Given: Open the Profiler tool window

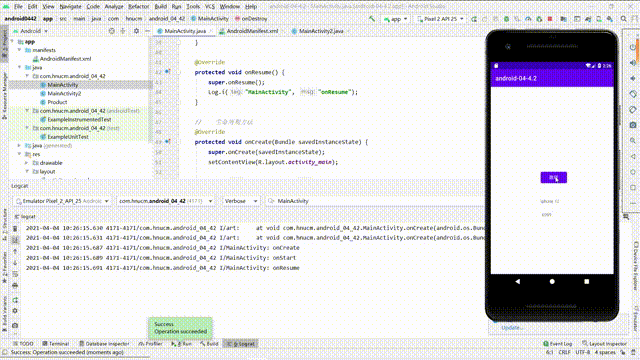Looking at the screenshot, I should click(x=151, y=344).
